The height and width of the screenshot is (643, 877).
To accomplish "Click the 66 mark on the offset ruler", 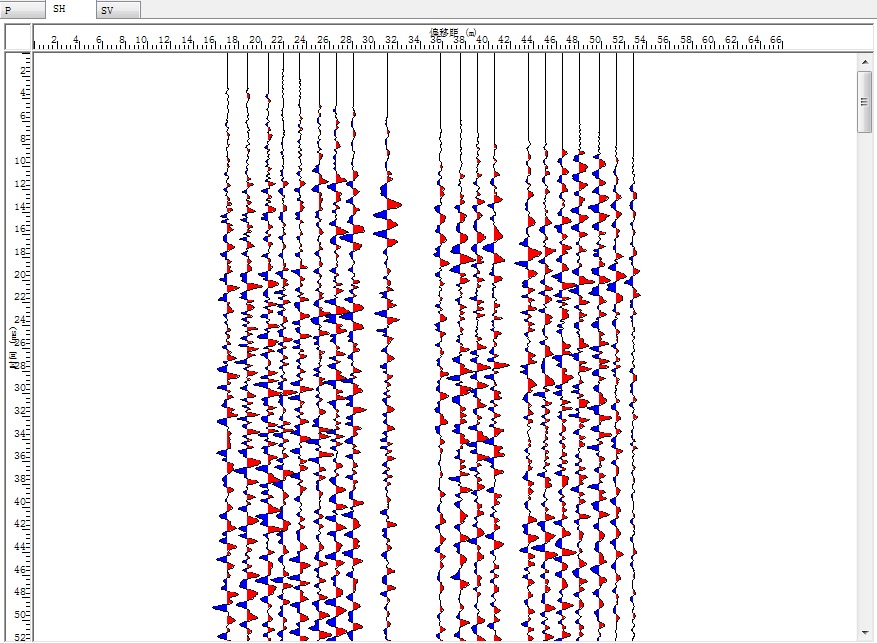I will (x=776, y=41).
